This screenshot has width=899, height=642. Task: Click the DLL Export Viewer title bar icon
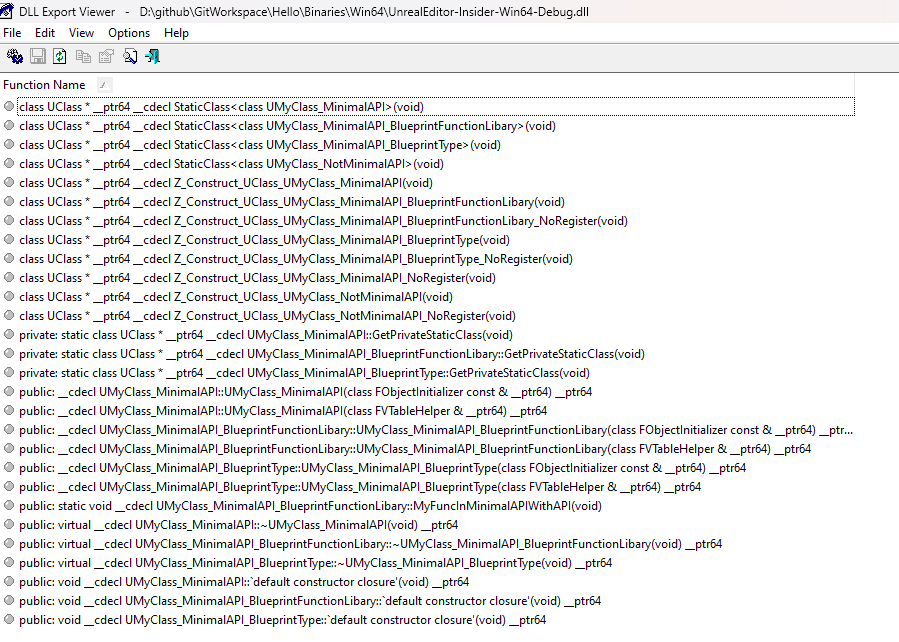click(9, 10)
